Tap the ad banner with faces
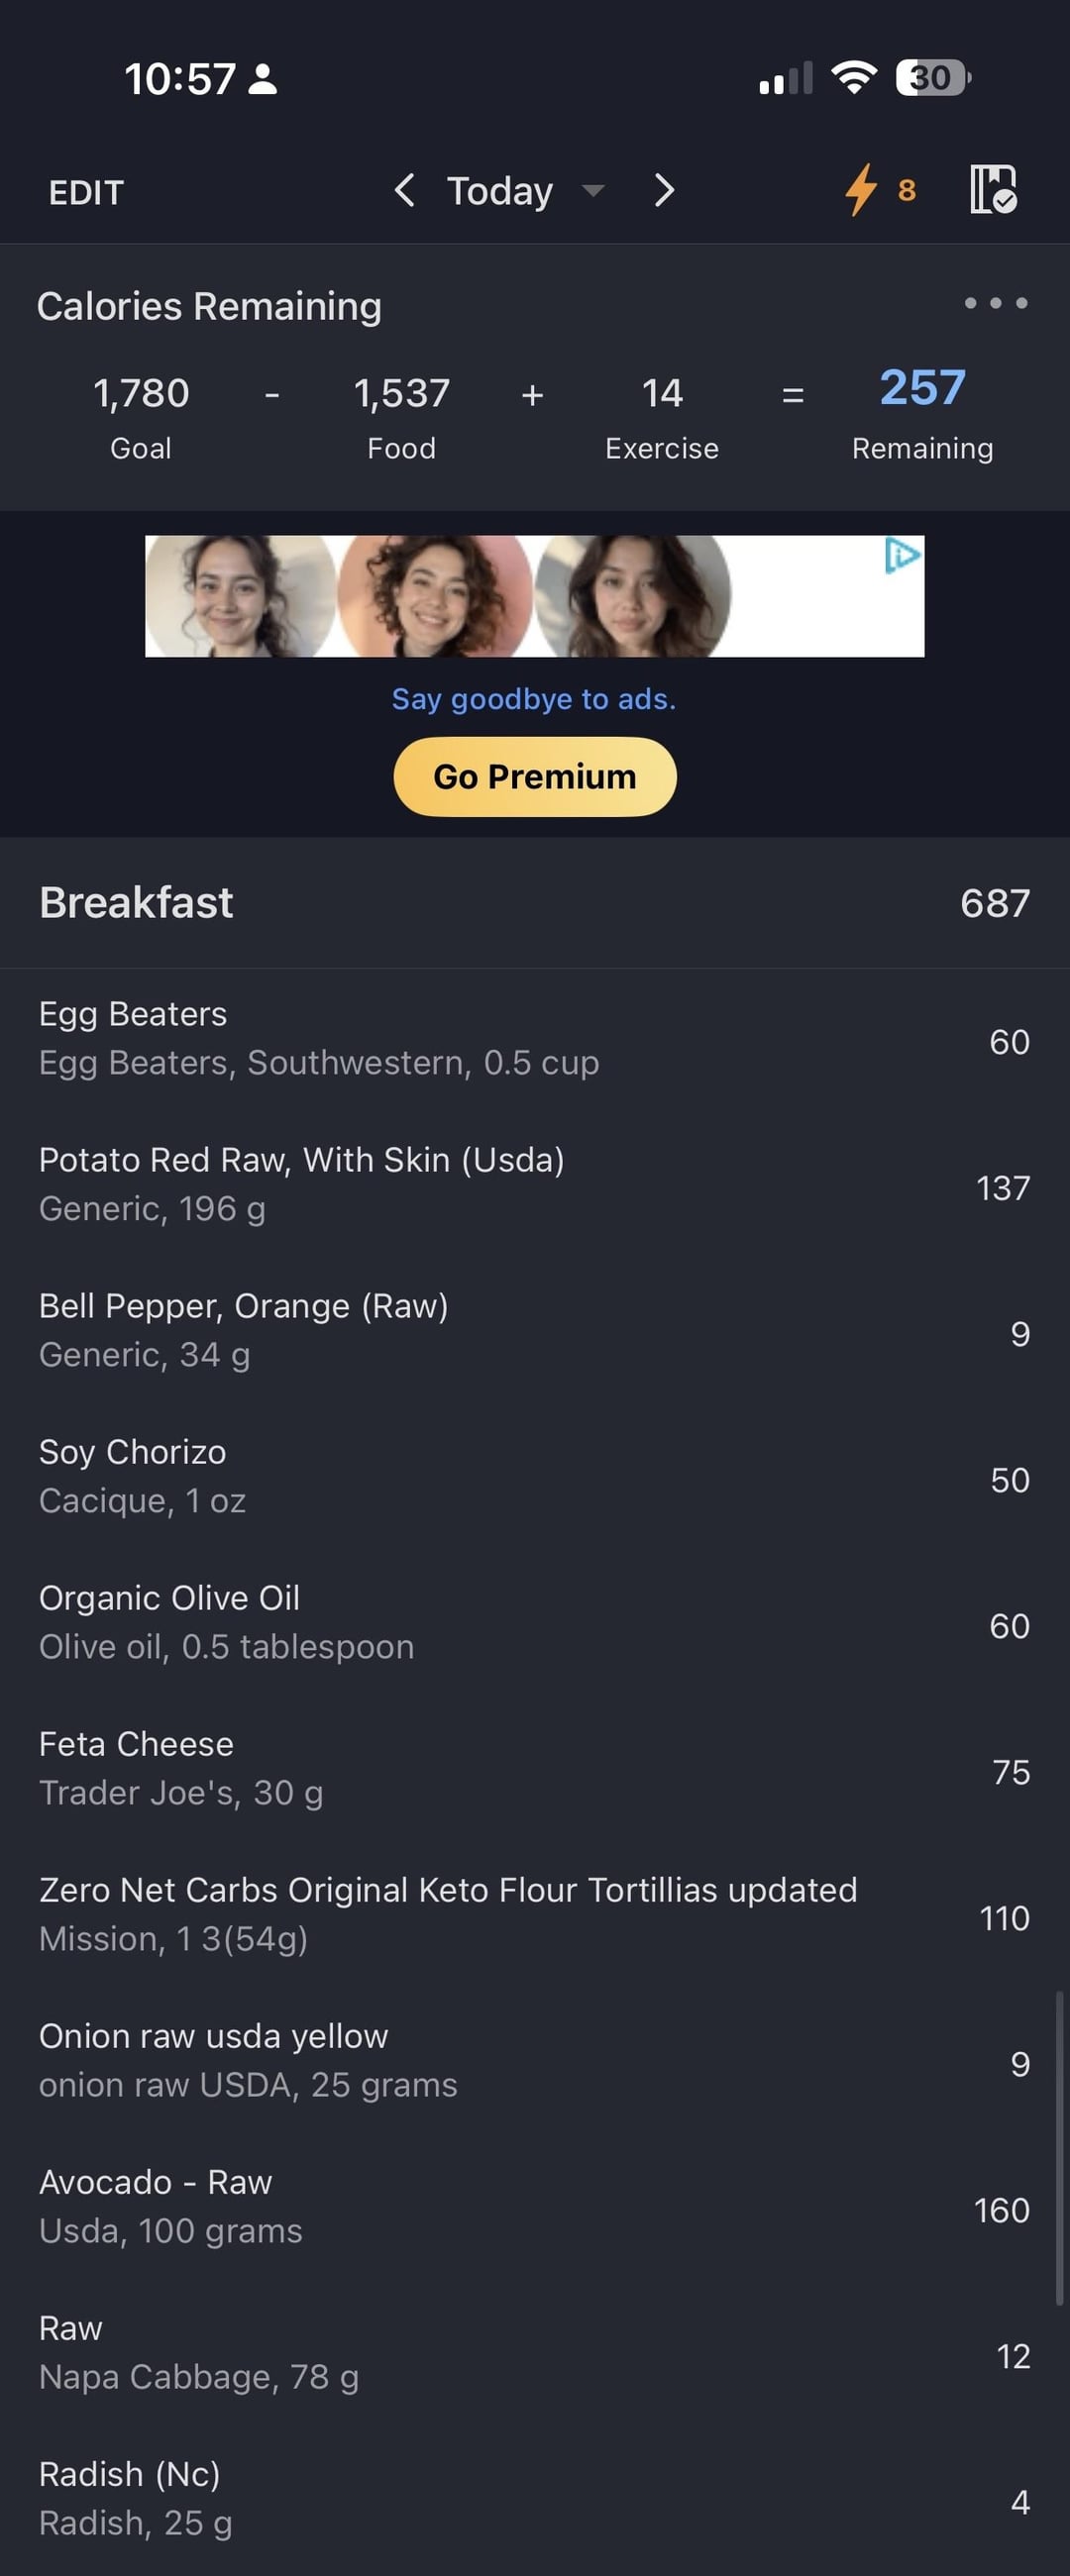Viewport: 1070px width, 2576px height. 534,596
